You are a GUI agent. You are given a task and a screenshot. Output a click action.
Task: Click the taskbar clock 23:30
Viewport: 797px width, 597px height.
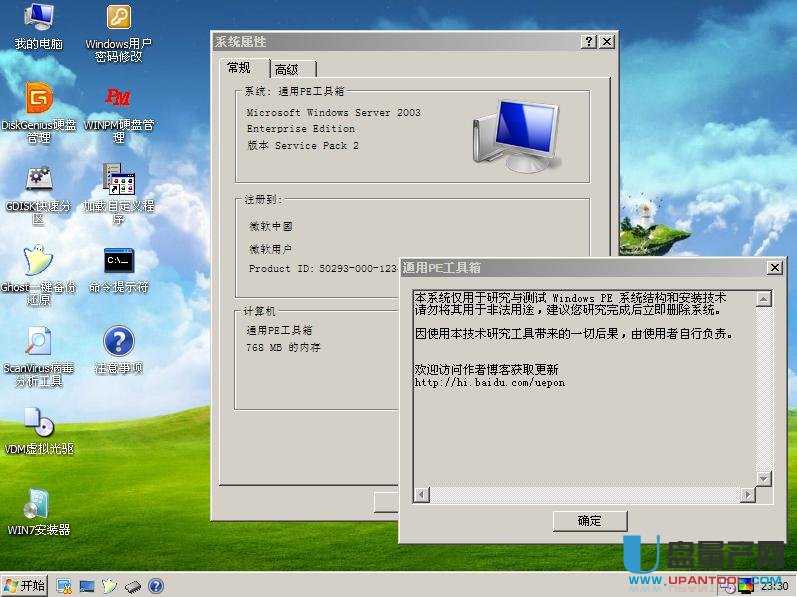pos(775,587)
